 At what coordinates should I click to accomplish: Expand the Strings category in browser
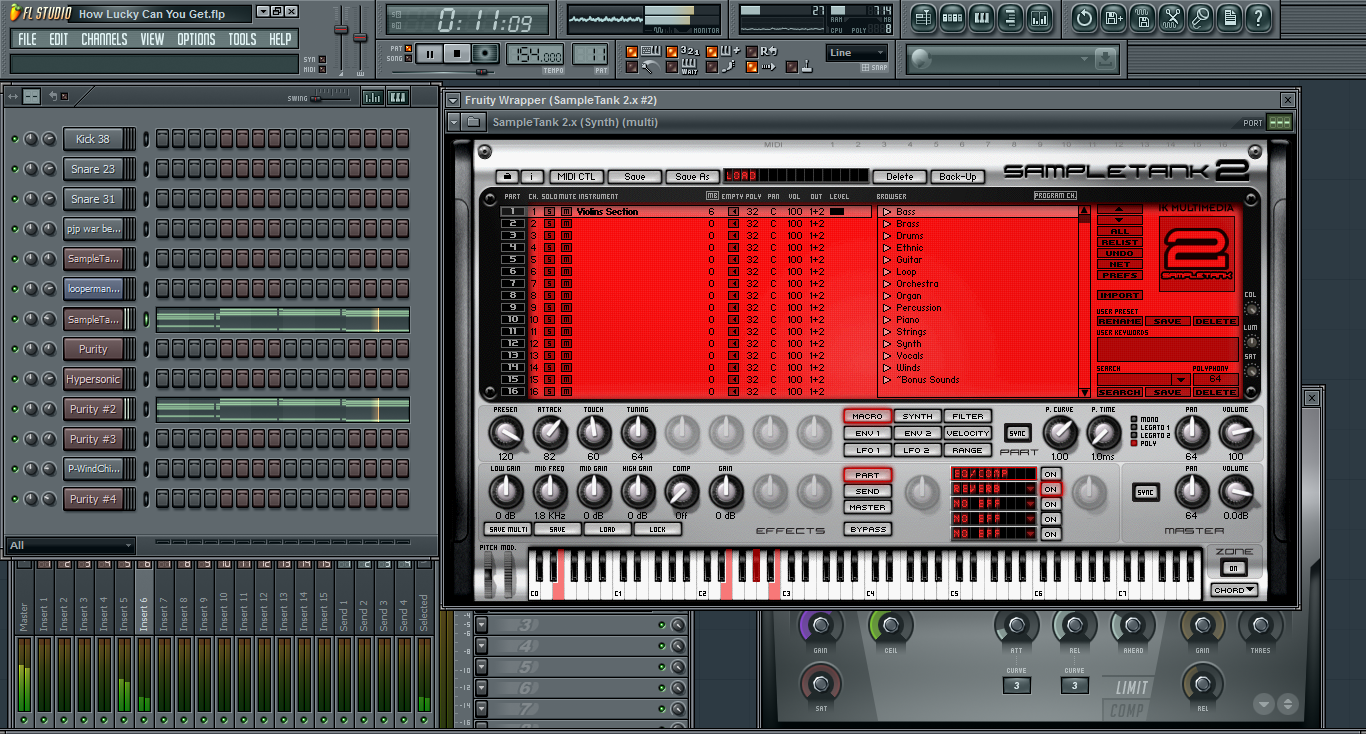(886, 332)
